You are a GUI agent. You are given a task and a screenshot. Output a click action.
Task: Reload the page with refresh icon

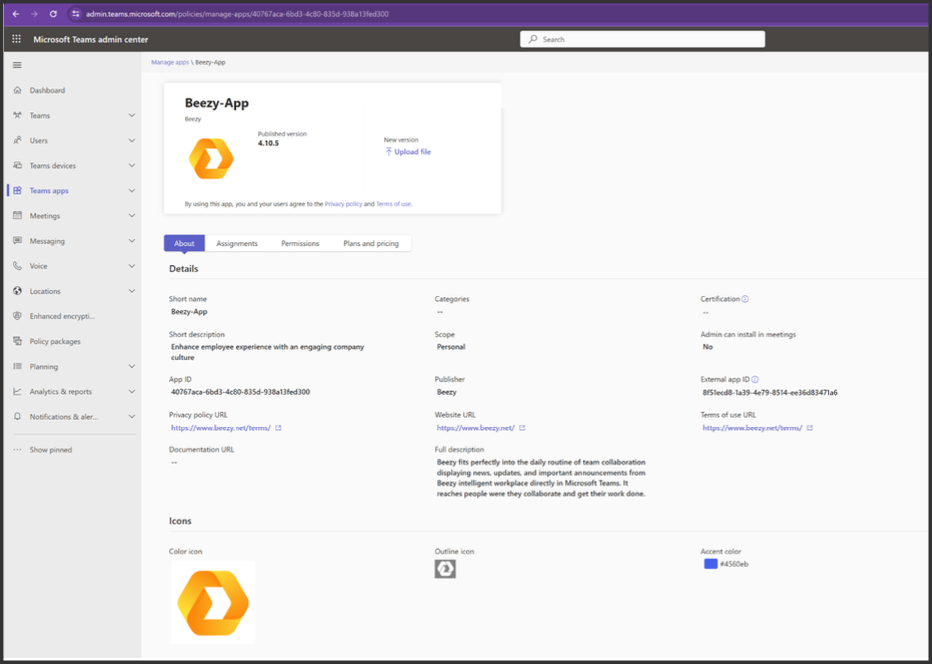(x=53, y=14)
